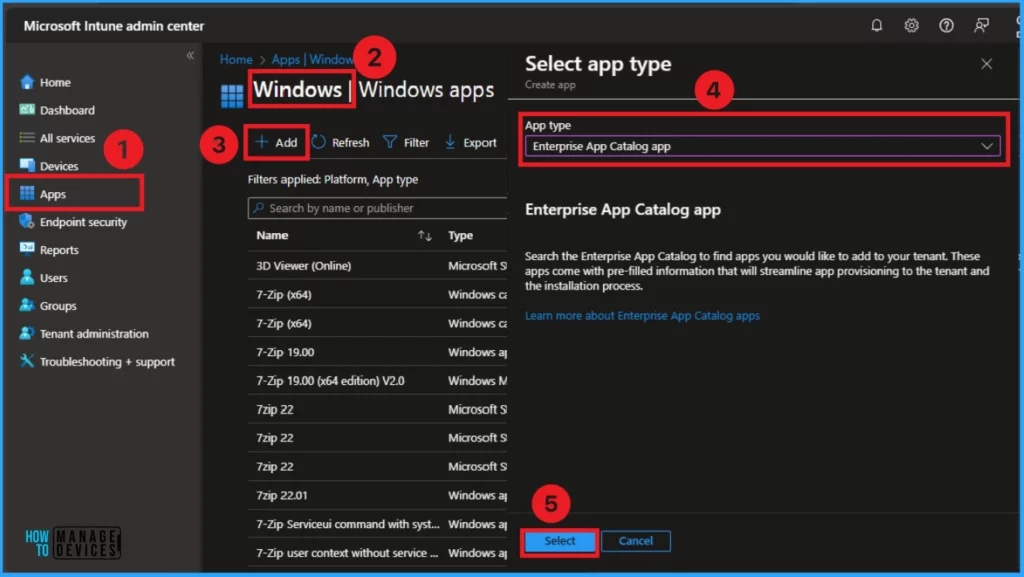Go to Home in sidebar
Image resolution: width=1024 pixels, height=577 pixels.
[x=55, y=82]
